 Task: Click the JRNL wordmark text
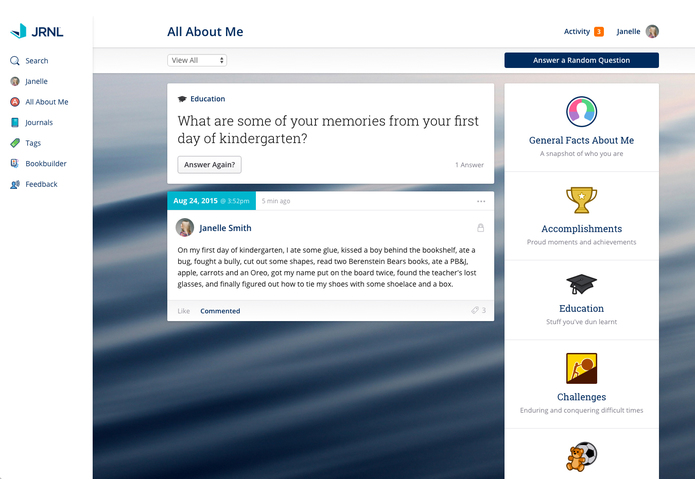tap(47, 32)
